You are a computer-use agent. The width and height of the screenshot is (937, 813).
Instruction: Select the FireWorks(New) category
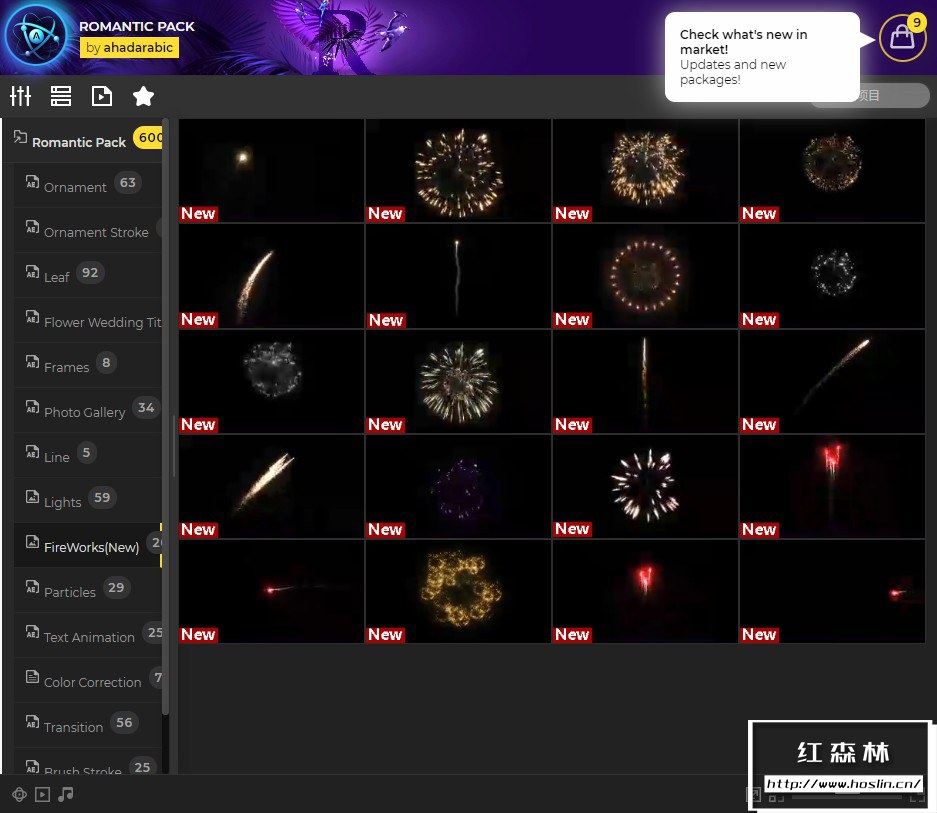pos(88,545)
